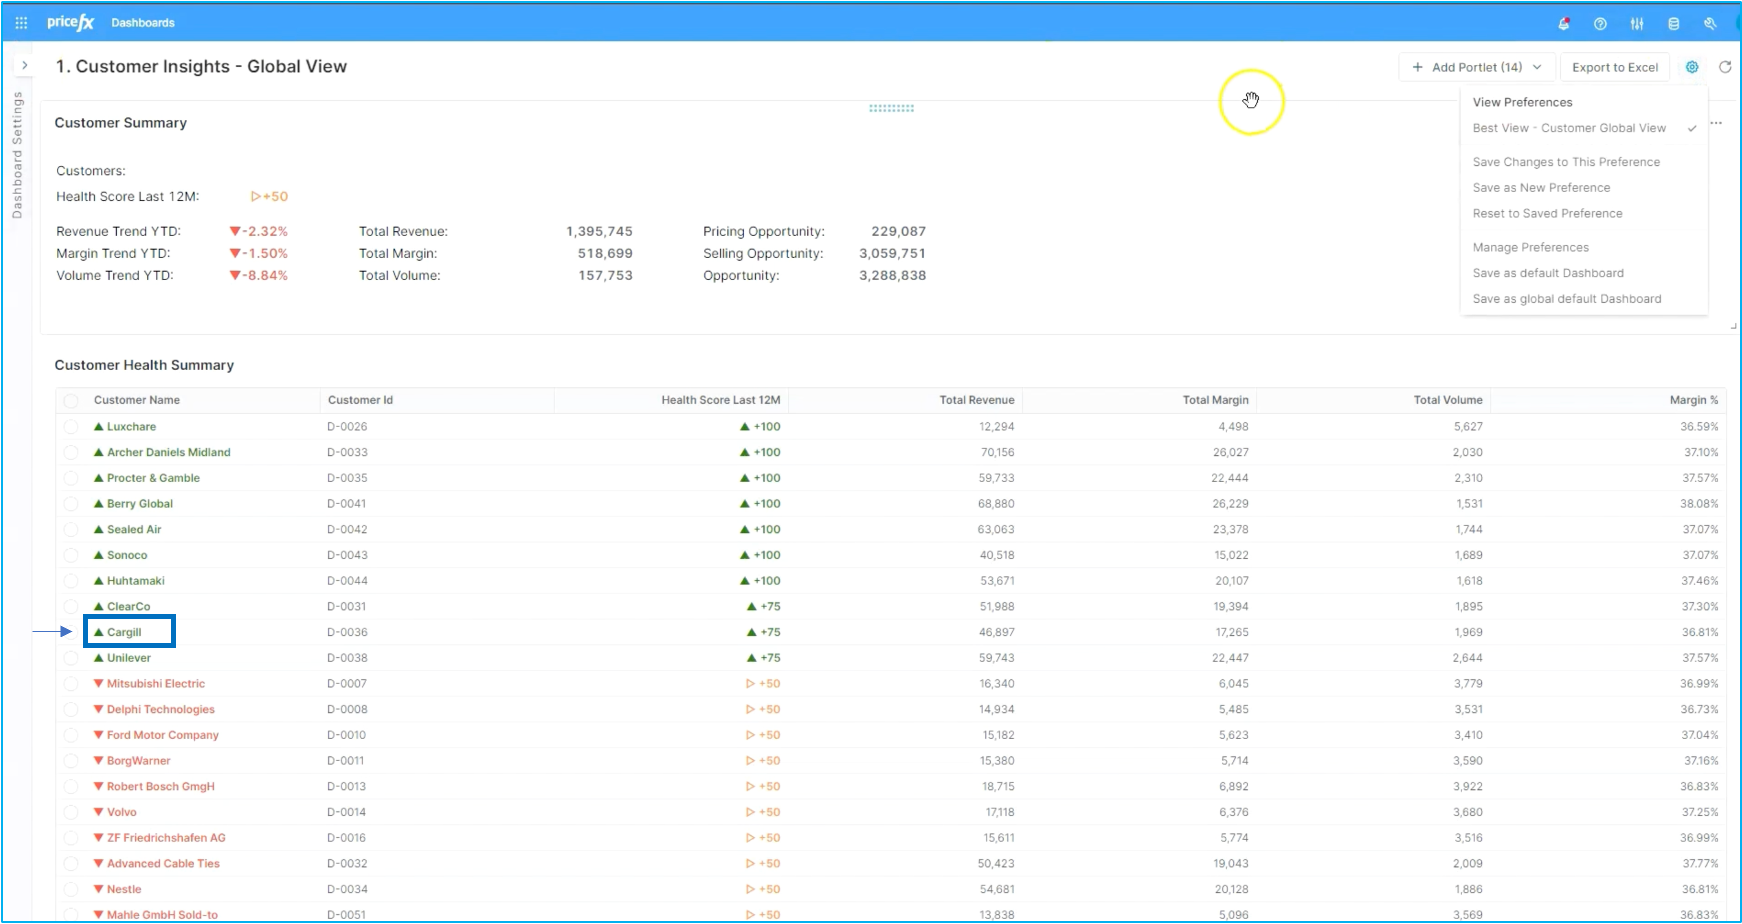Open the sliders configuration icon in header
The width and height of the screenshot is (1742, 924).
pyautogui.click(x=1637, y=23)
